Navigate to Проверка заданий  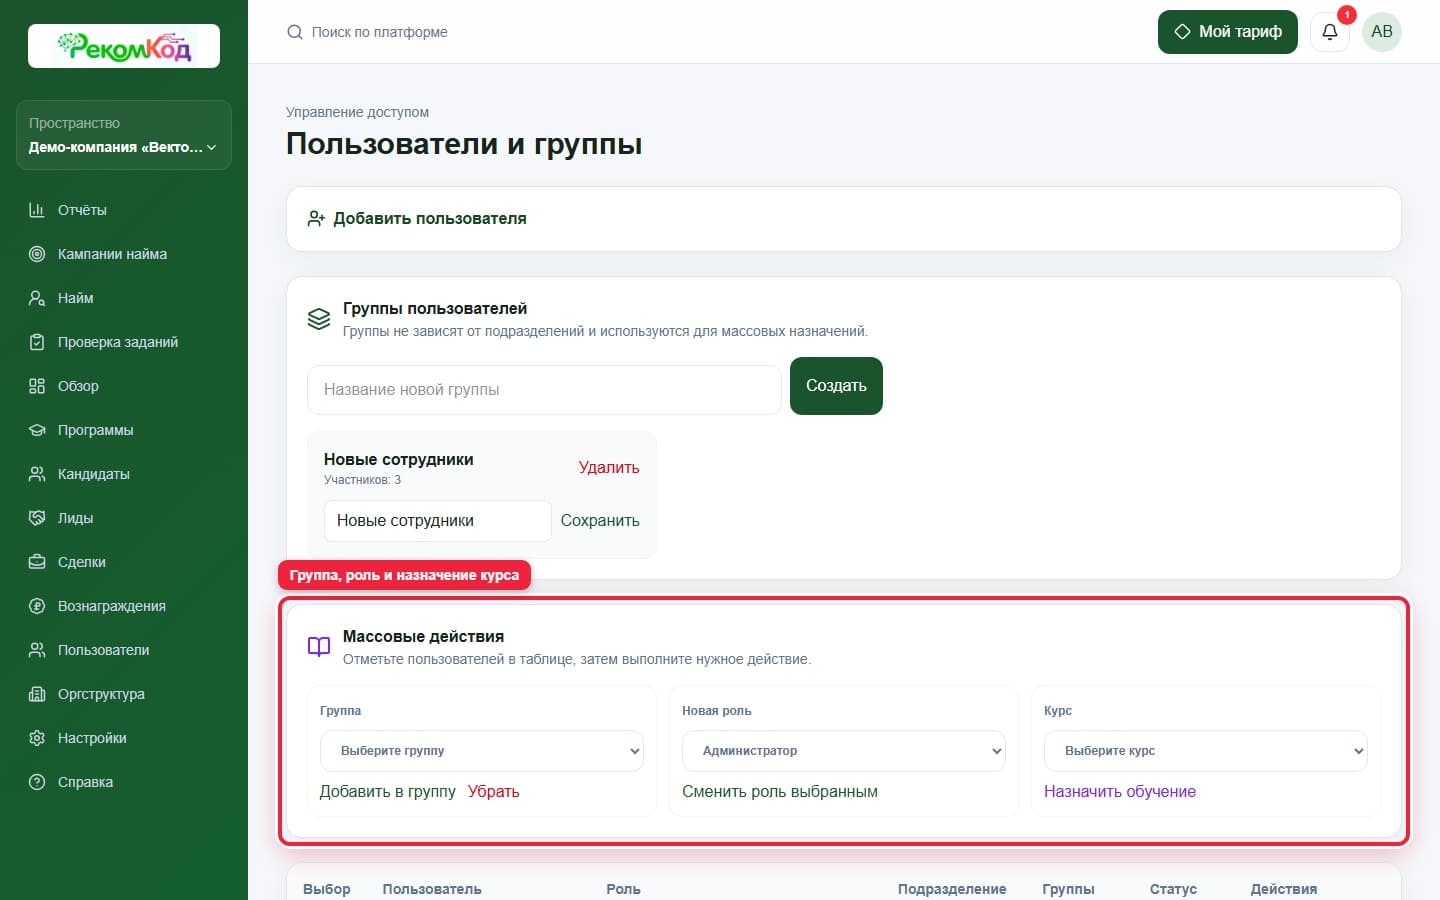pos(124,342)
